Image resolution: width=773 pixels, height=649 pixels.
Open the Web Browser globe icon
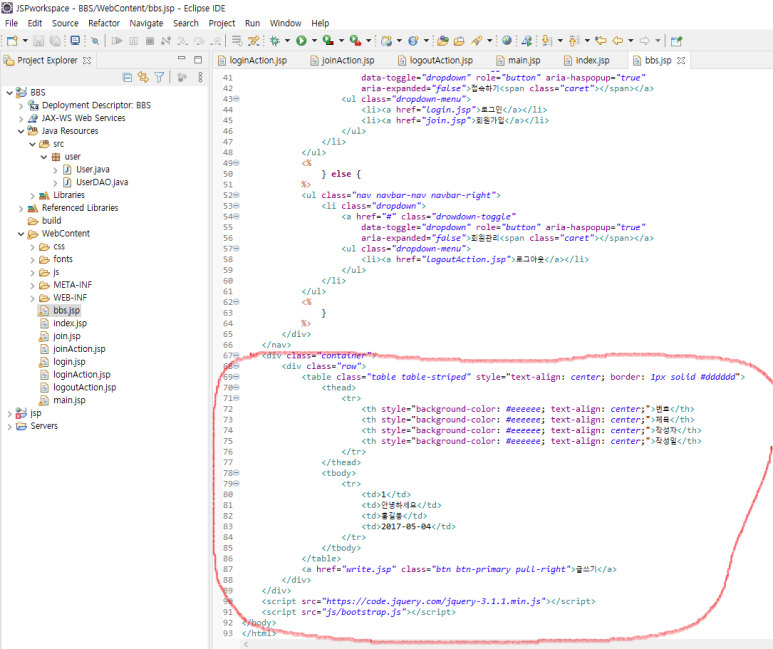(507, 40)
